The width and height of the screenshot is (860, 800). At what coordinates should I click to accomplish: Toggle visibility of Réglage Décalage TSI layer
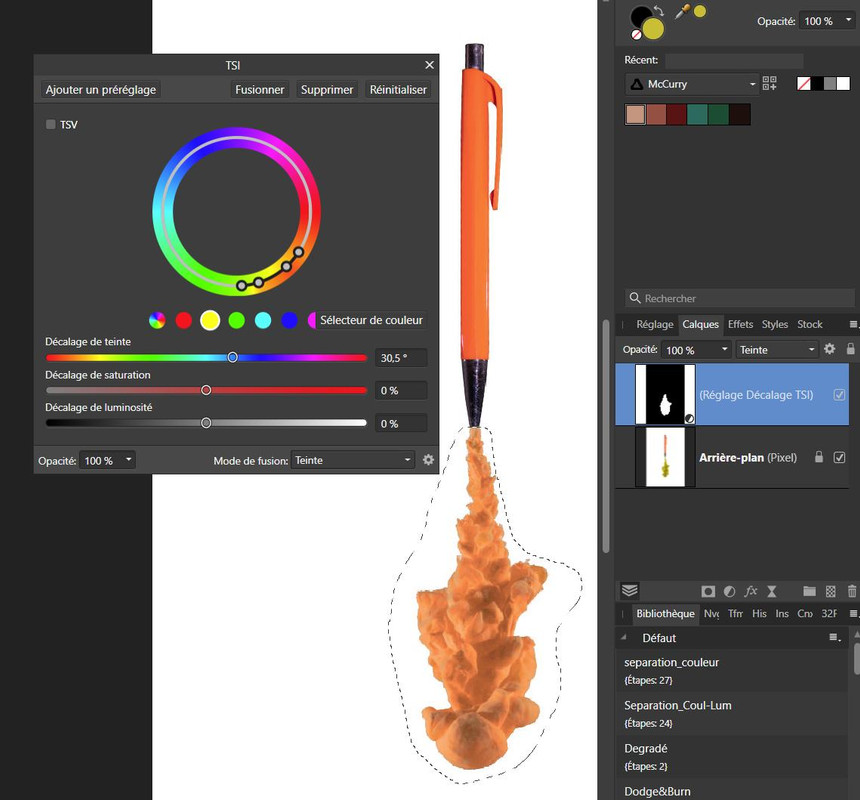coord(839,395)
